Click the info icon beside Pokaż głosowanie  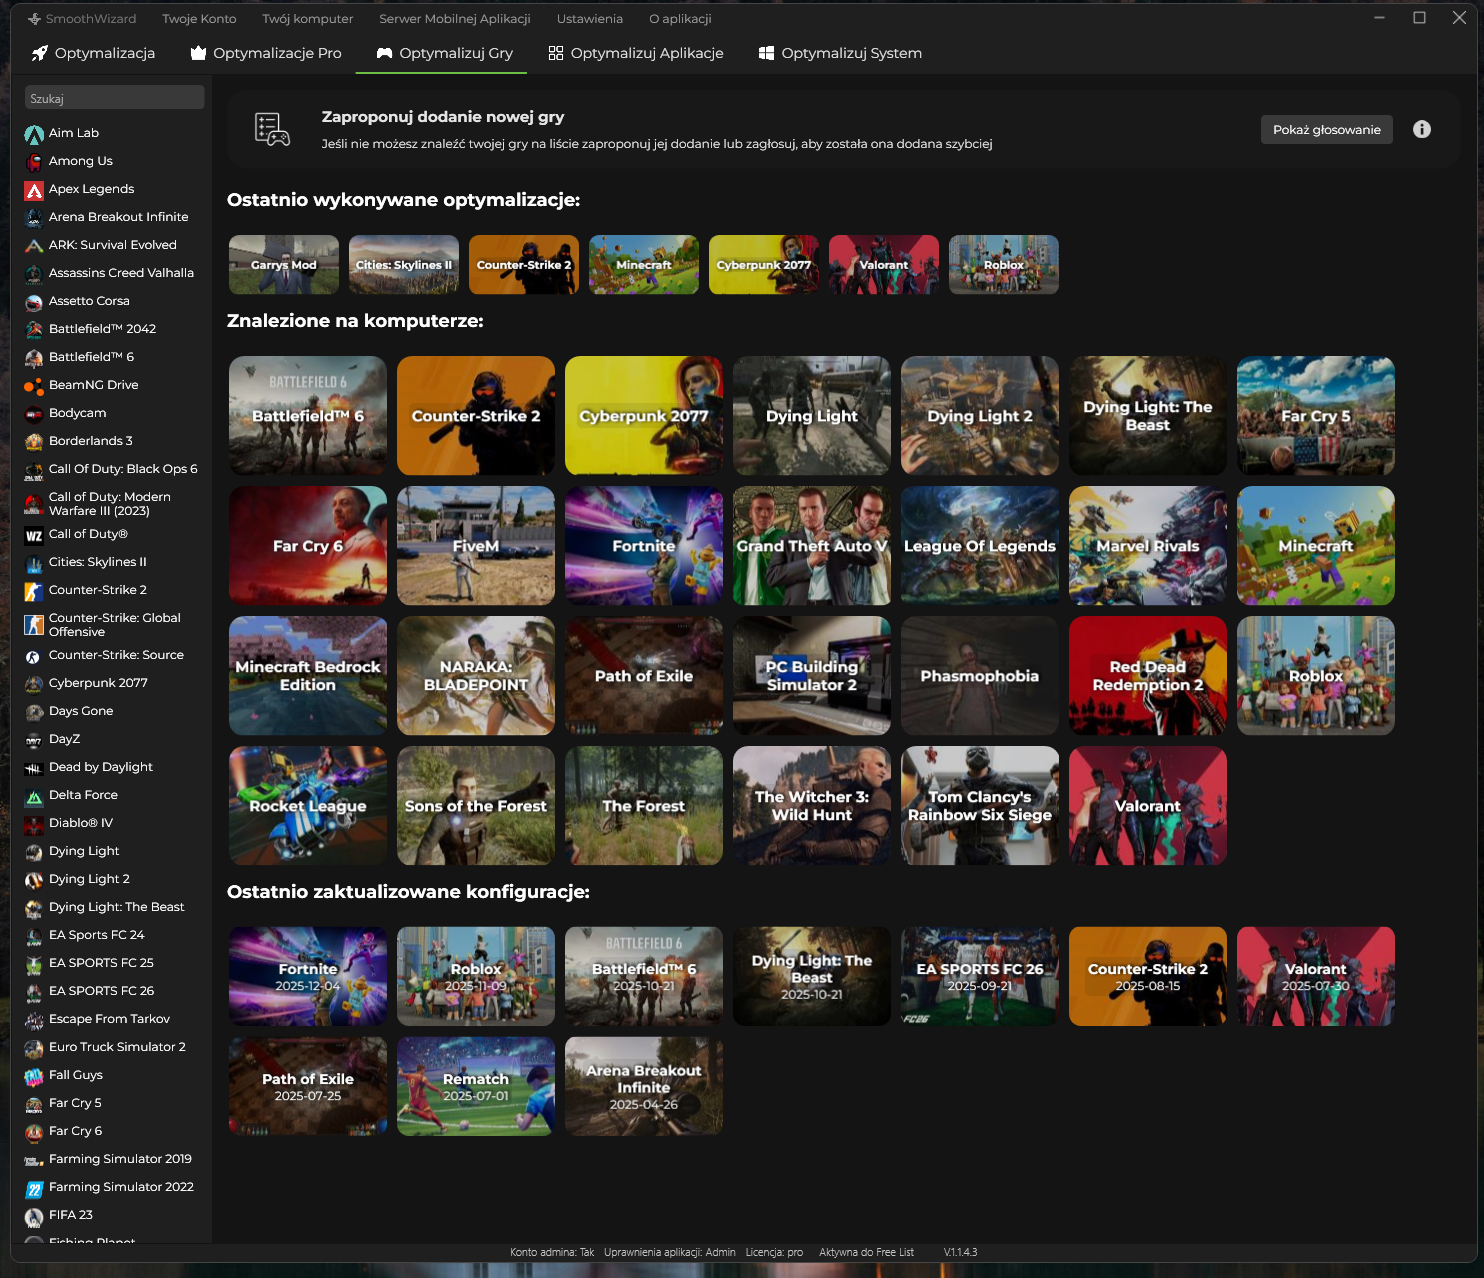pos(1421,129)
